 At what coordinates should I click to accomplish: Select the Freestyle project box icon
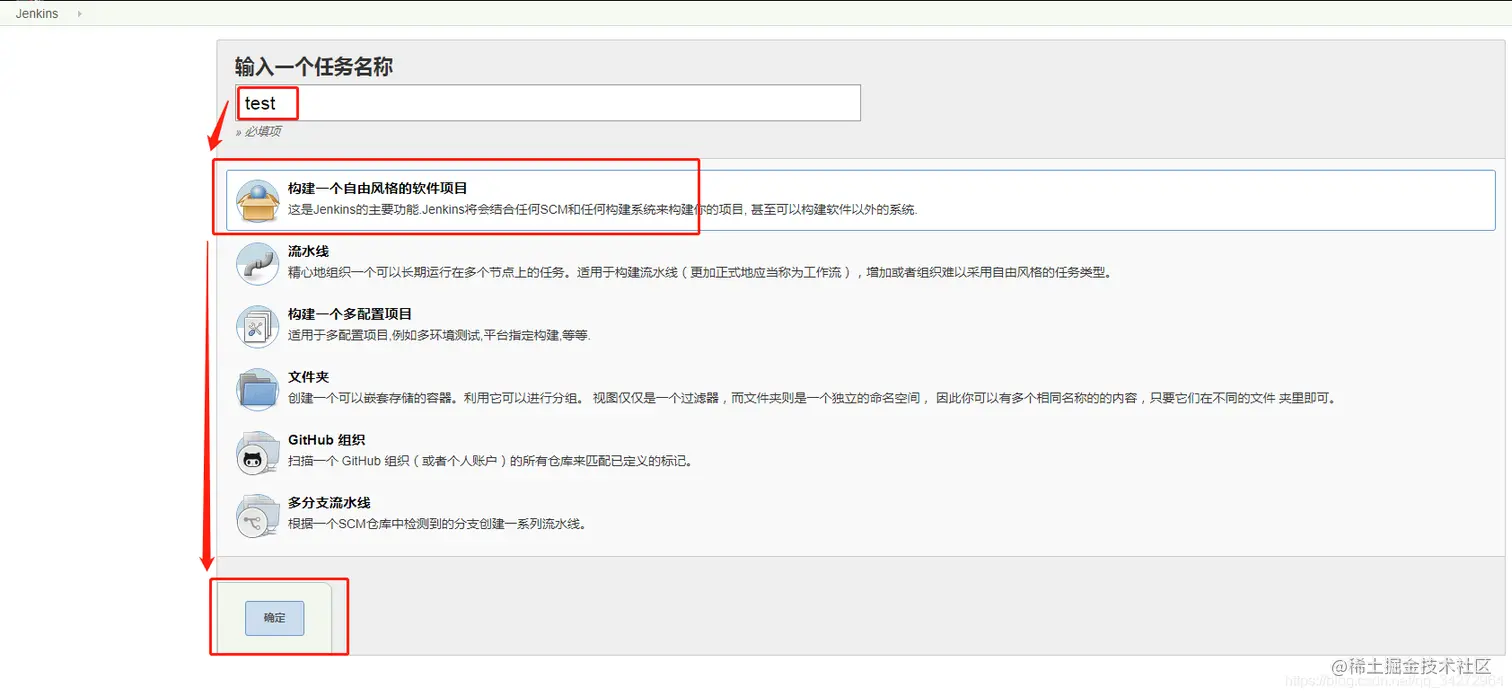257,201
